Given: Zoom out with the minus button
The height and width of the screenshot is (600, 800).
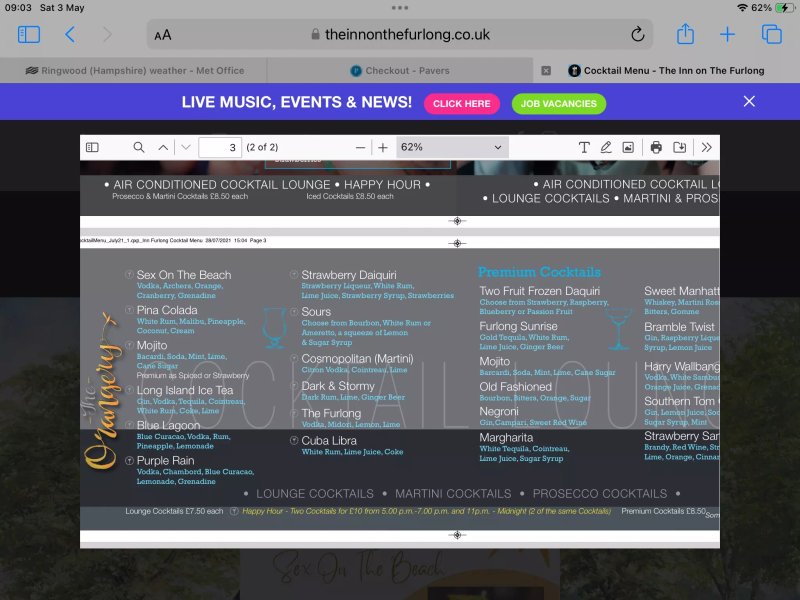Looking at the screenshot, I should click(x=360, y=147).
